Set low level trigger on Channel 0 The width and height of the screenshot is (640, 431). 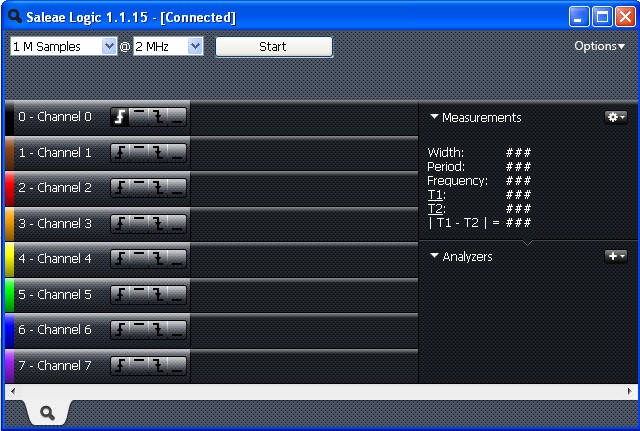point(177,117)
